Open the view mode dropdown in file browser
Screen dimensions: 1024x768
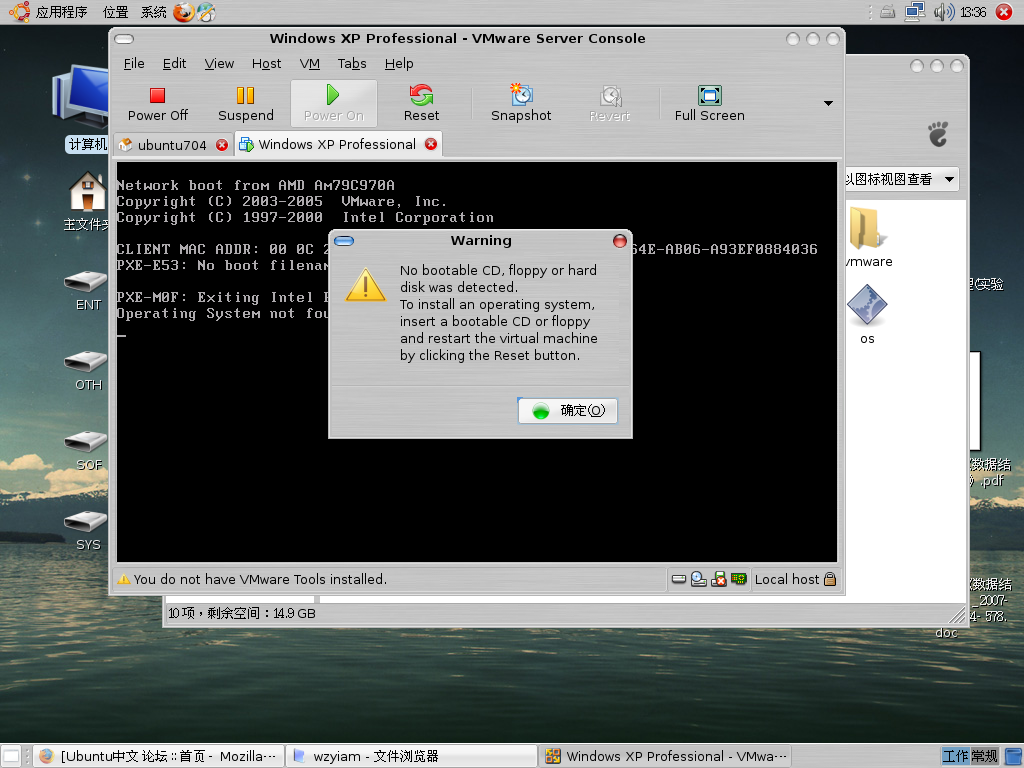click(x=901, y=179)
